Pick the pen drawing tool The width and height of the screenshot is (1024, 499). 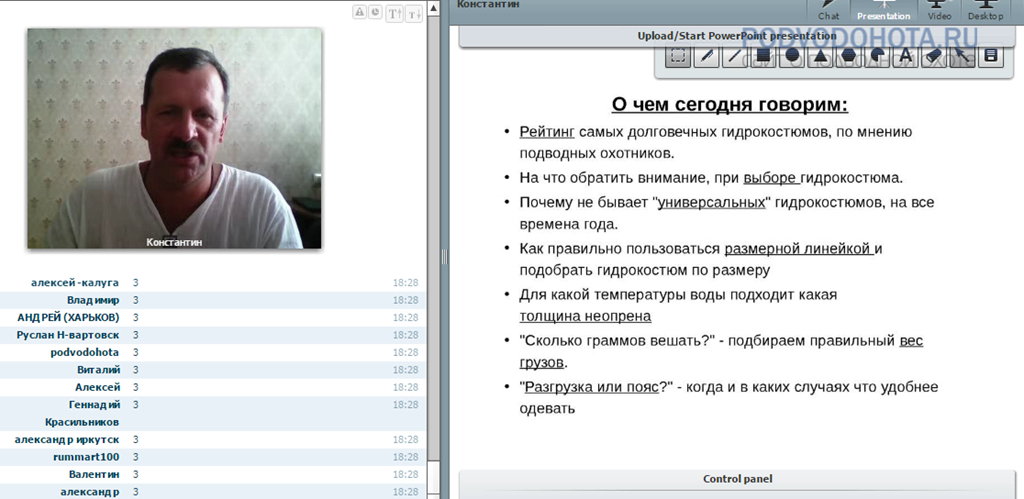coord(706,56)
